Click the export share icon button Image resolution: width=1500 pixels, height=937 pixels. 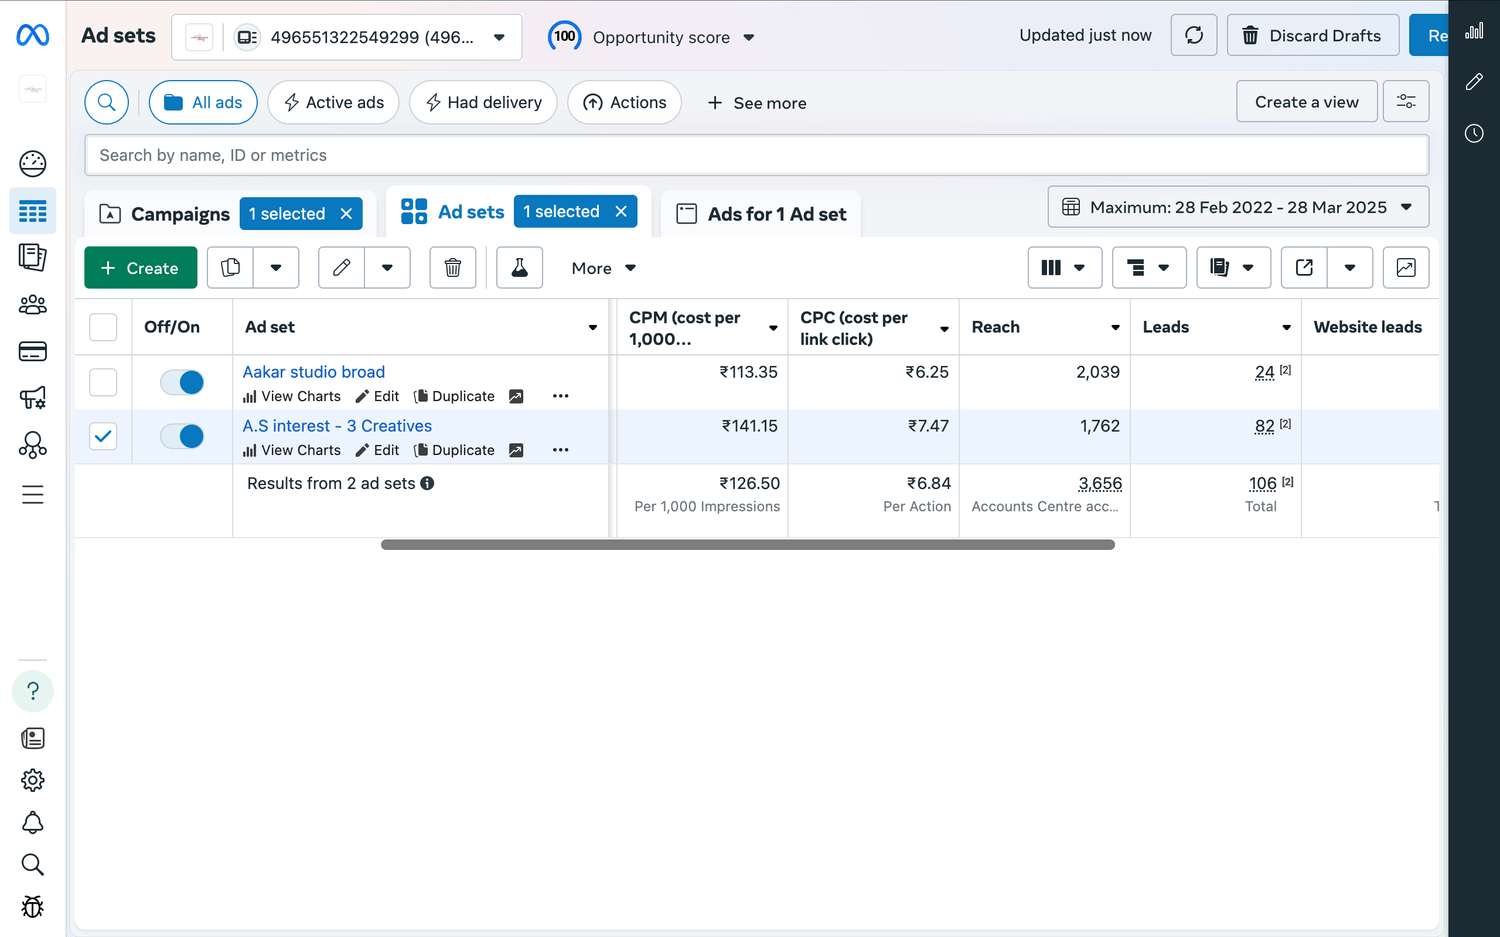(x=1304, y=268)
